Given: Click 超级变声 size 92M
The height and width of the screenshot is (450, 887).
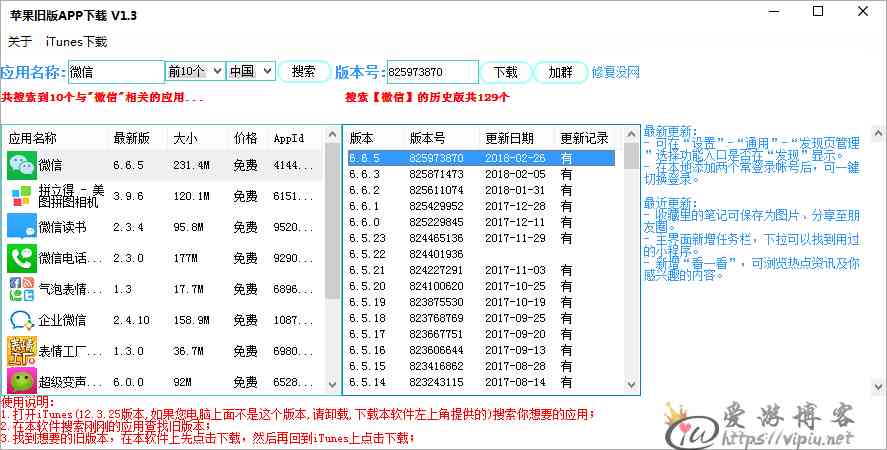Looking at the screenshot, I should coord(183,382).
